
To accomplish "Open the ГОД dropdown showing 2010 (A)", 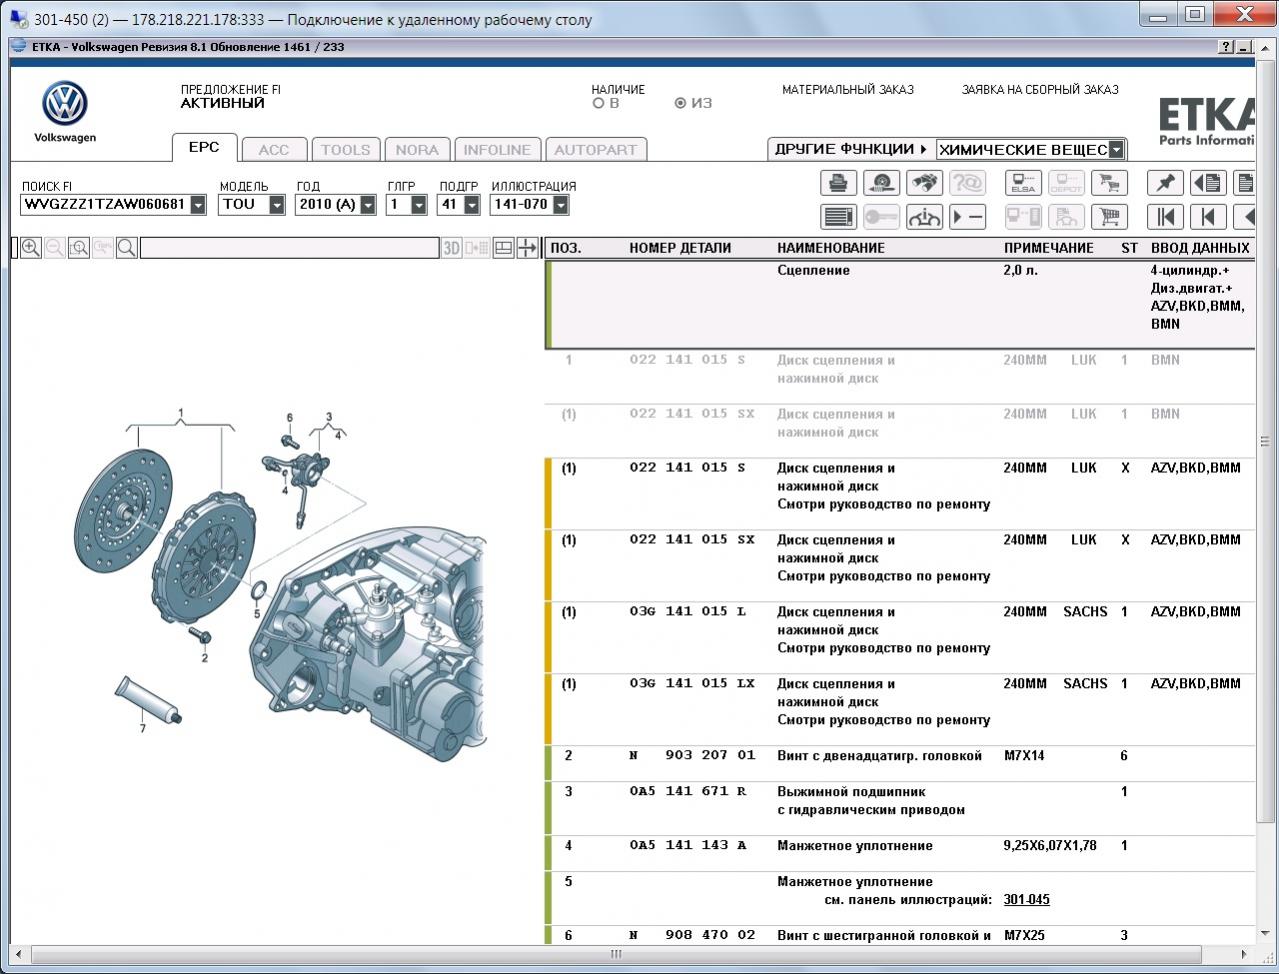I will (368, 205).
